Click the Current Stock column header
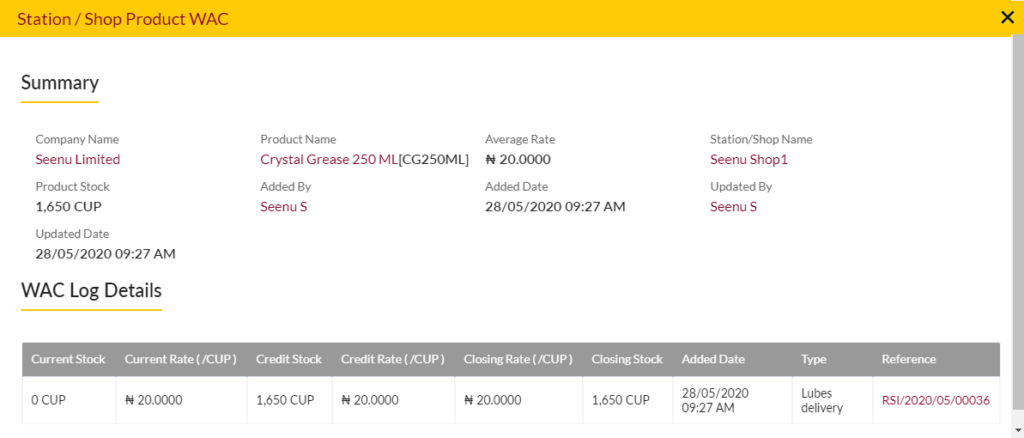 (x=69, y=360)
